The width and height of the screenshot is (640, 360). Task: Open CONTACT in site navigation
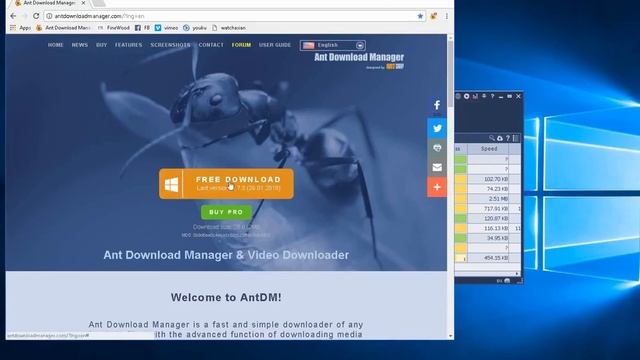(211, 45)
